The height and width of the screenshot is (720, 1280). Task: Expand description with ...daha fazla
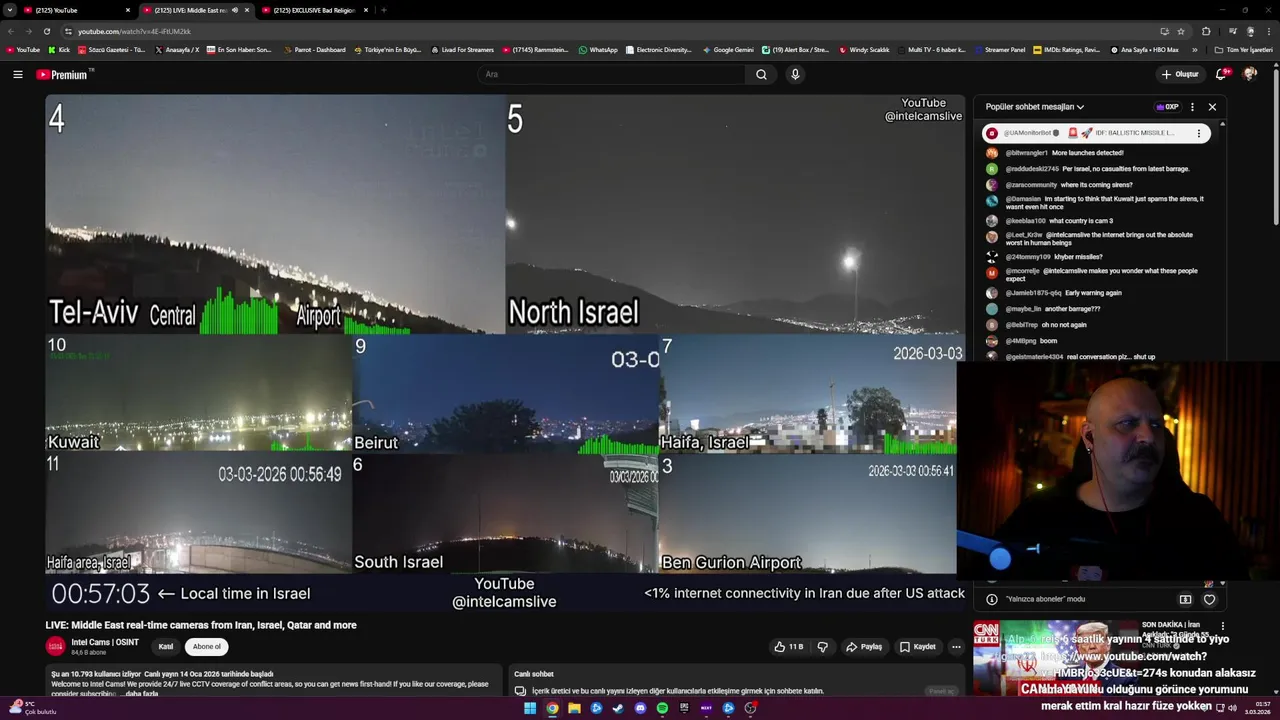click(140, 694)
